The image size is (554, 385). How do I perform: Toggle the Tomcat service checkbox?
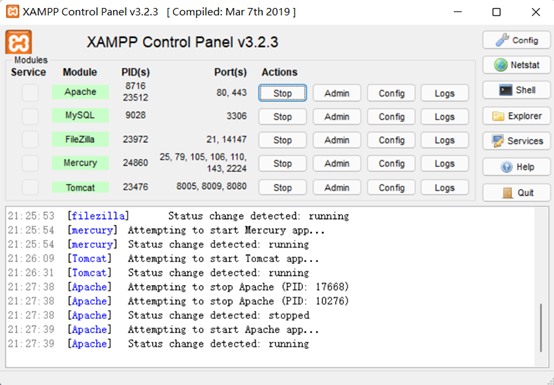30,187
